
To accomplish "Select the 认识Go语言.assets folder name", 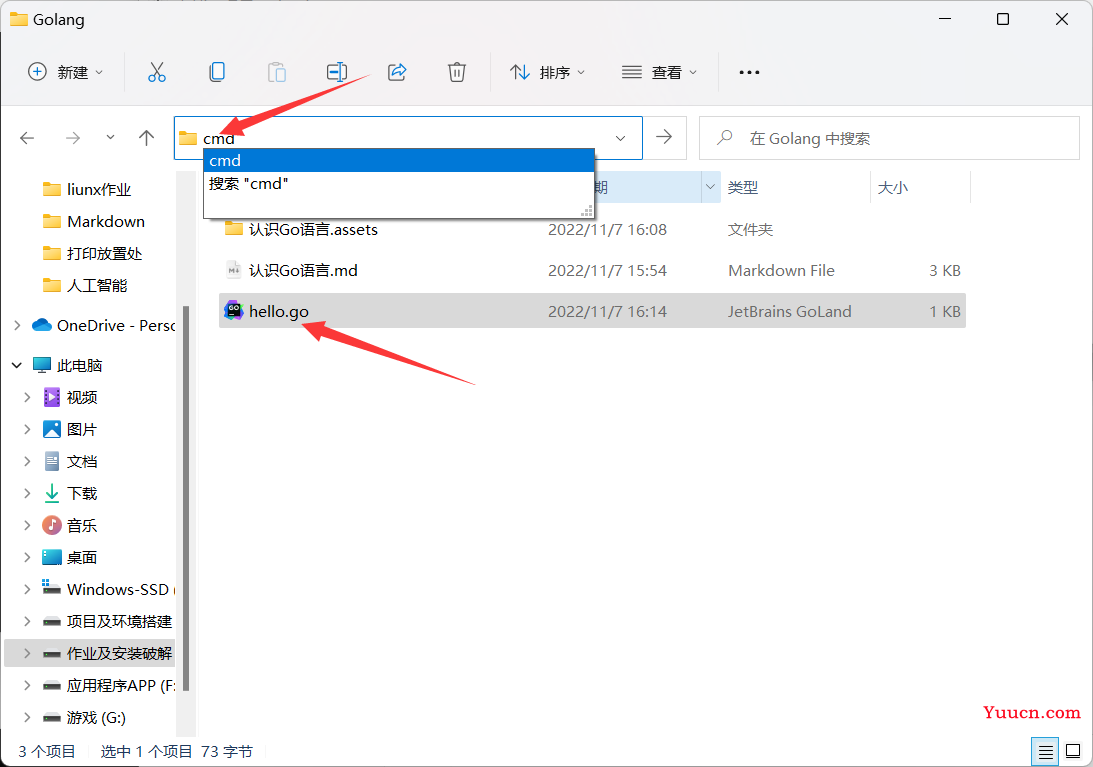I will (x=313, y=229).
